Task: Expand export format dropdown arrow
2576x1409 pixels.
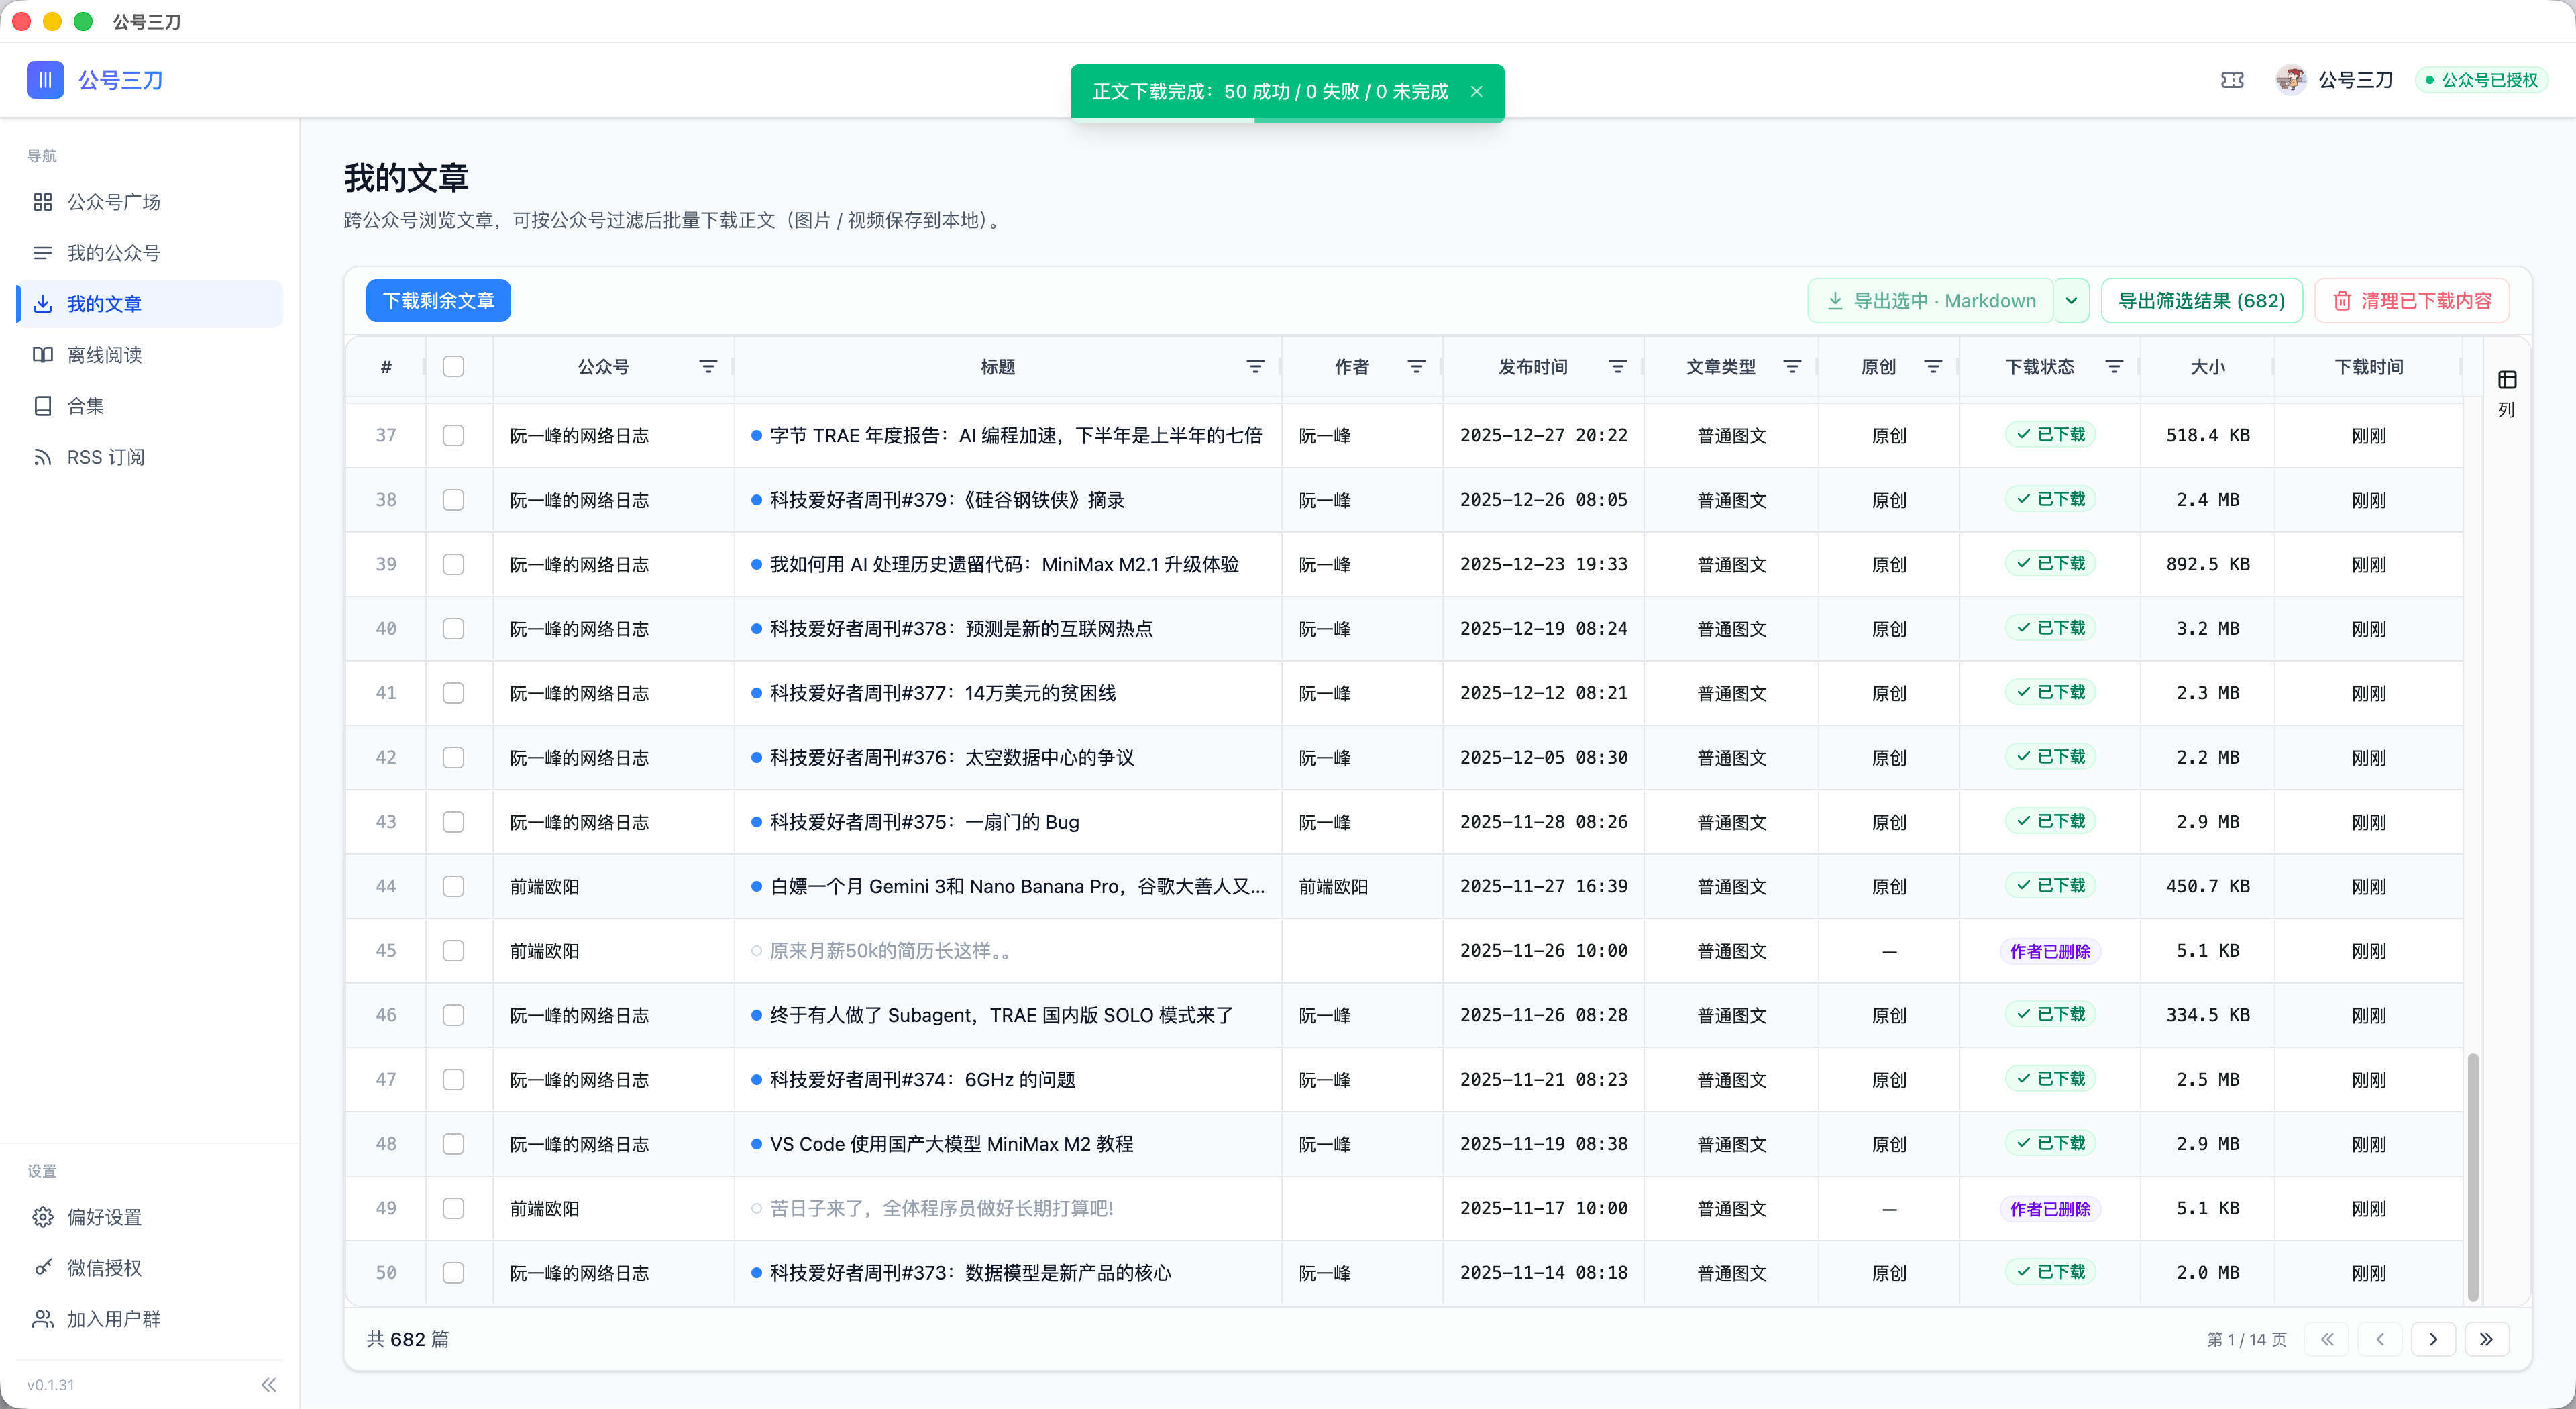Action: pos(2071,300)
